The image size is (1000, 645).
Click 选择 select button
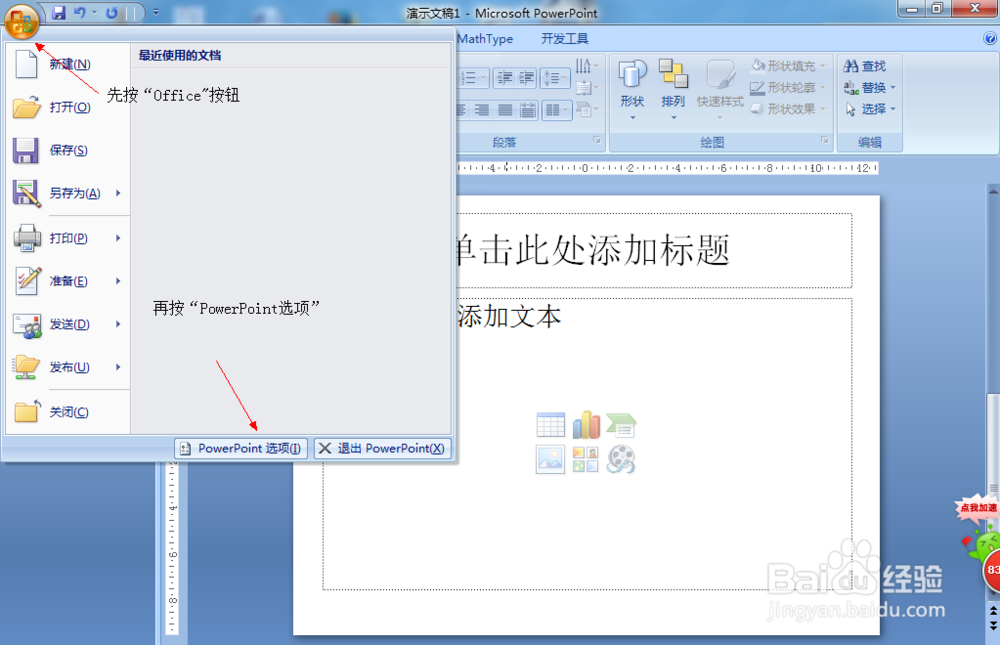tap(870, 109)
